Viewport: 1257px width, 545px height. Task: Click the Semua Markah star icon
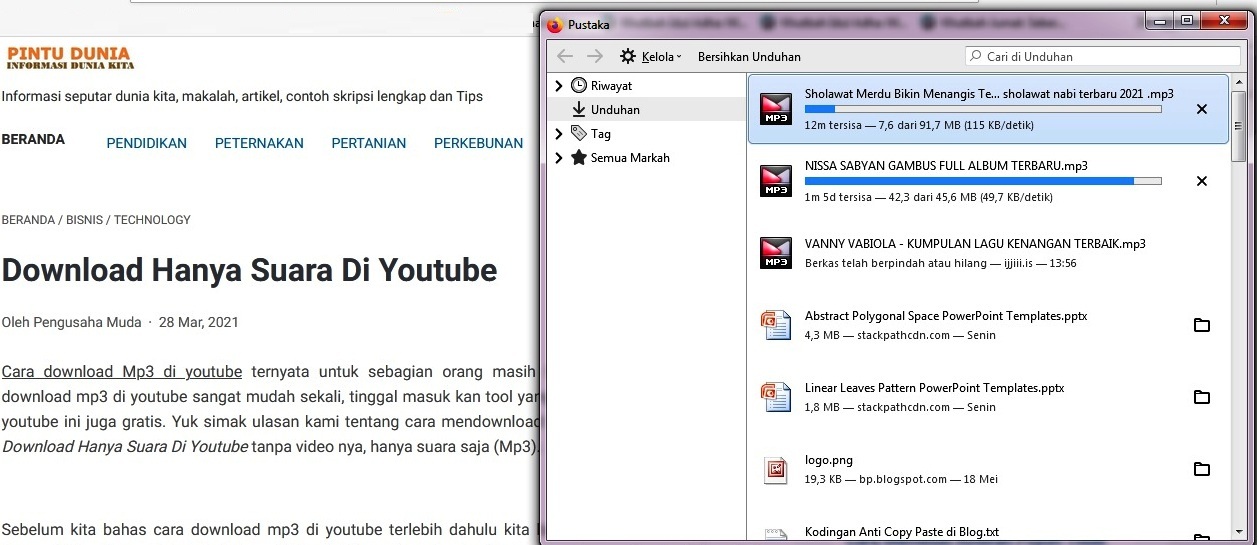(578, 158)
